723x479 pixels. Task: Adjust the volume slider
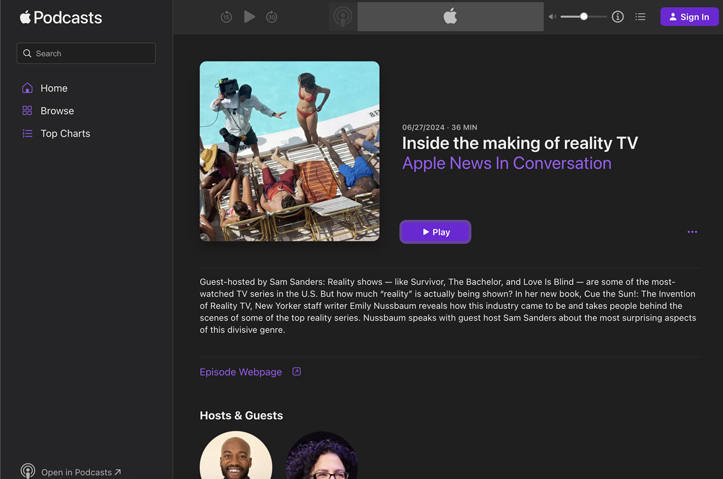pyautogui.click(x=584, y=17)
